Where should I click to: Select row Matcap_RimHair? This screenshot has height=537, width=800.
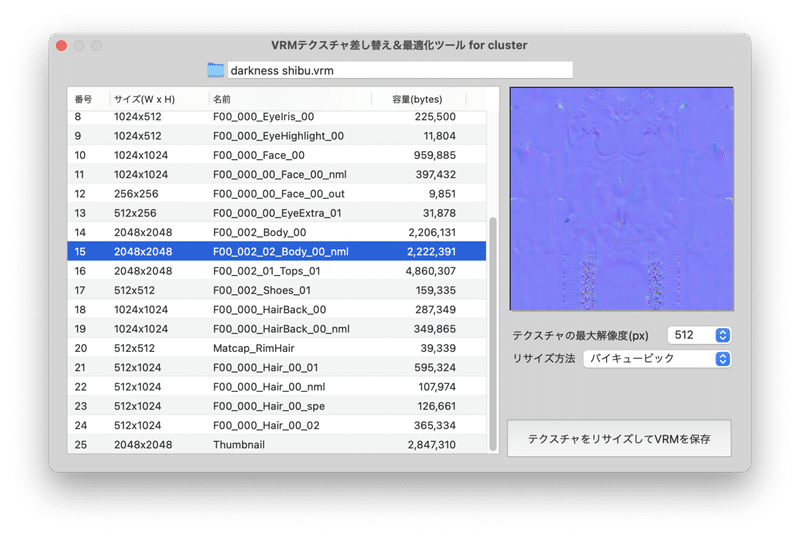[277, 348]
